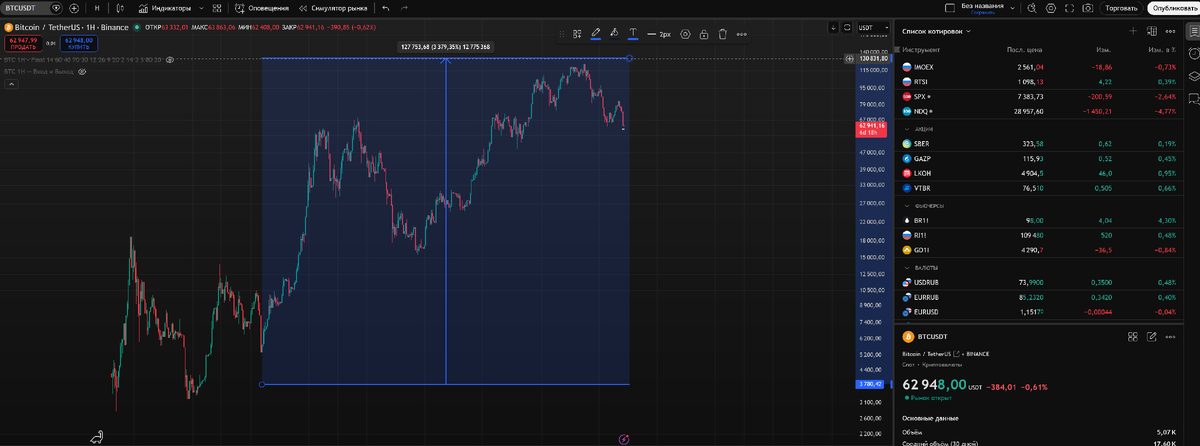Take a chart snapshot with the camera icon
This screenshot has width=1200, height=446.
(1086, 8)
